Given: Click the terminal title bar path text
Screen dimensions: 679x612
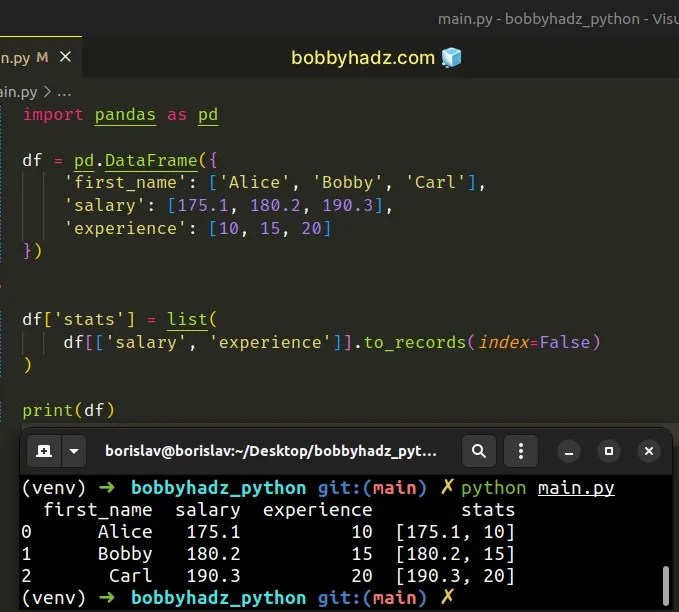Looking at the screenshot, I should [271, 451].
